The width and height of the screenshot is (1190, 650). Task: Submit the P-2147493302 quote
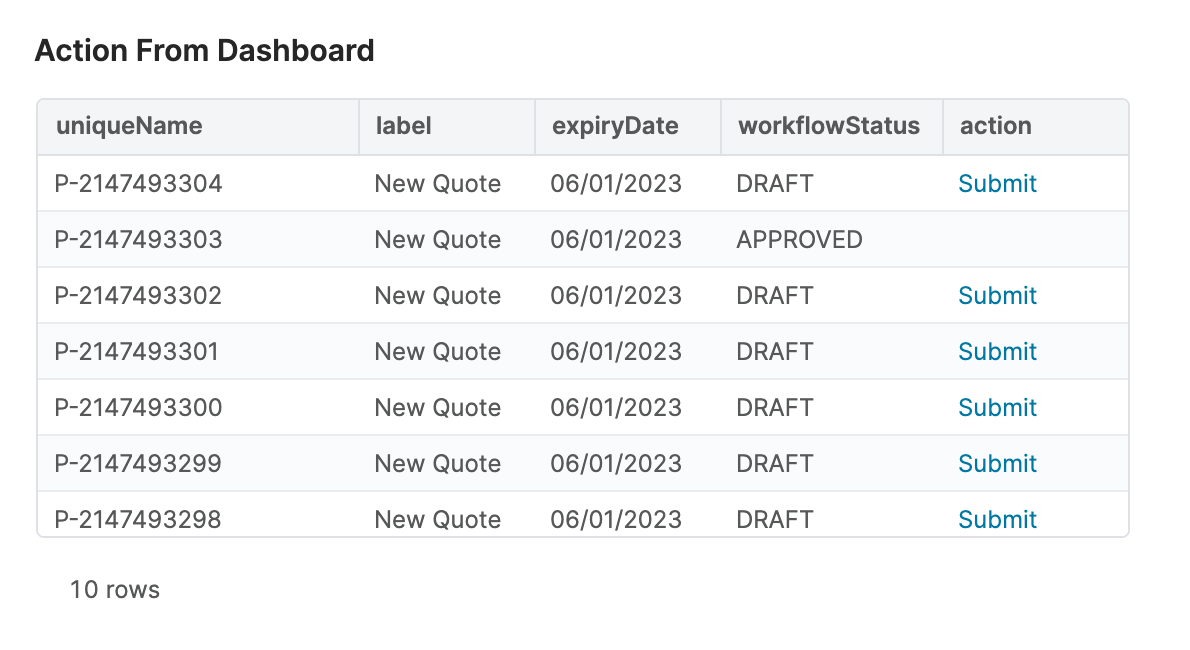[997, 296]
